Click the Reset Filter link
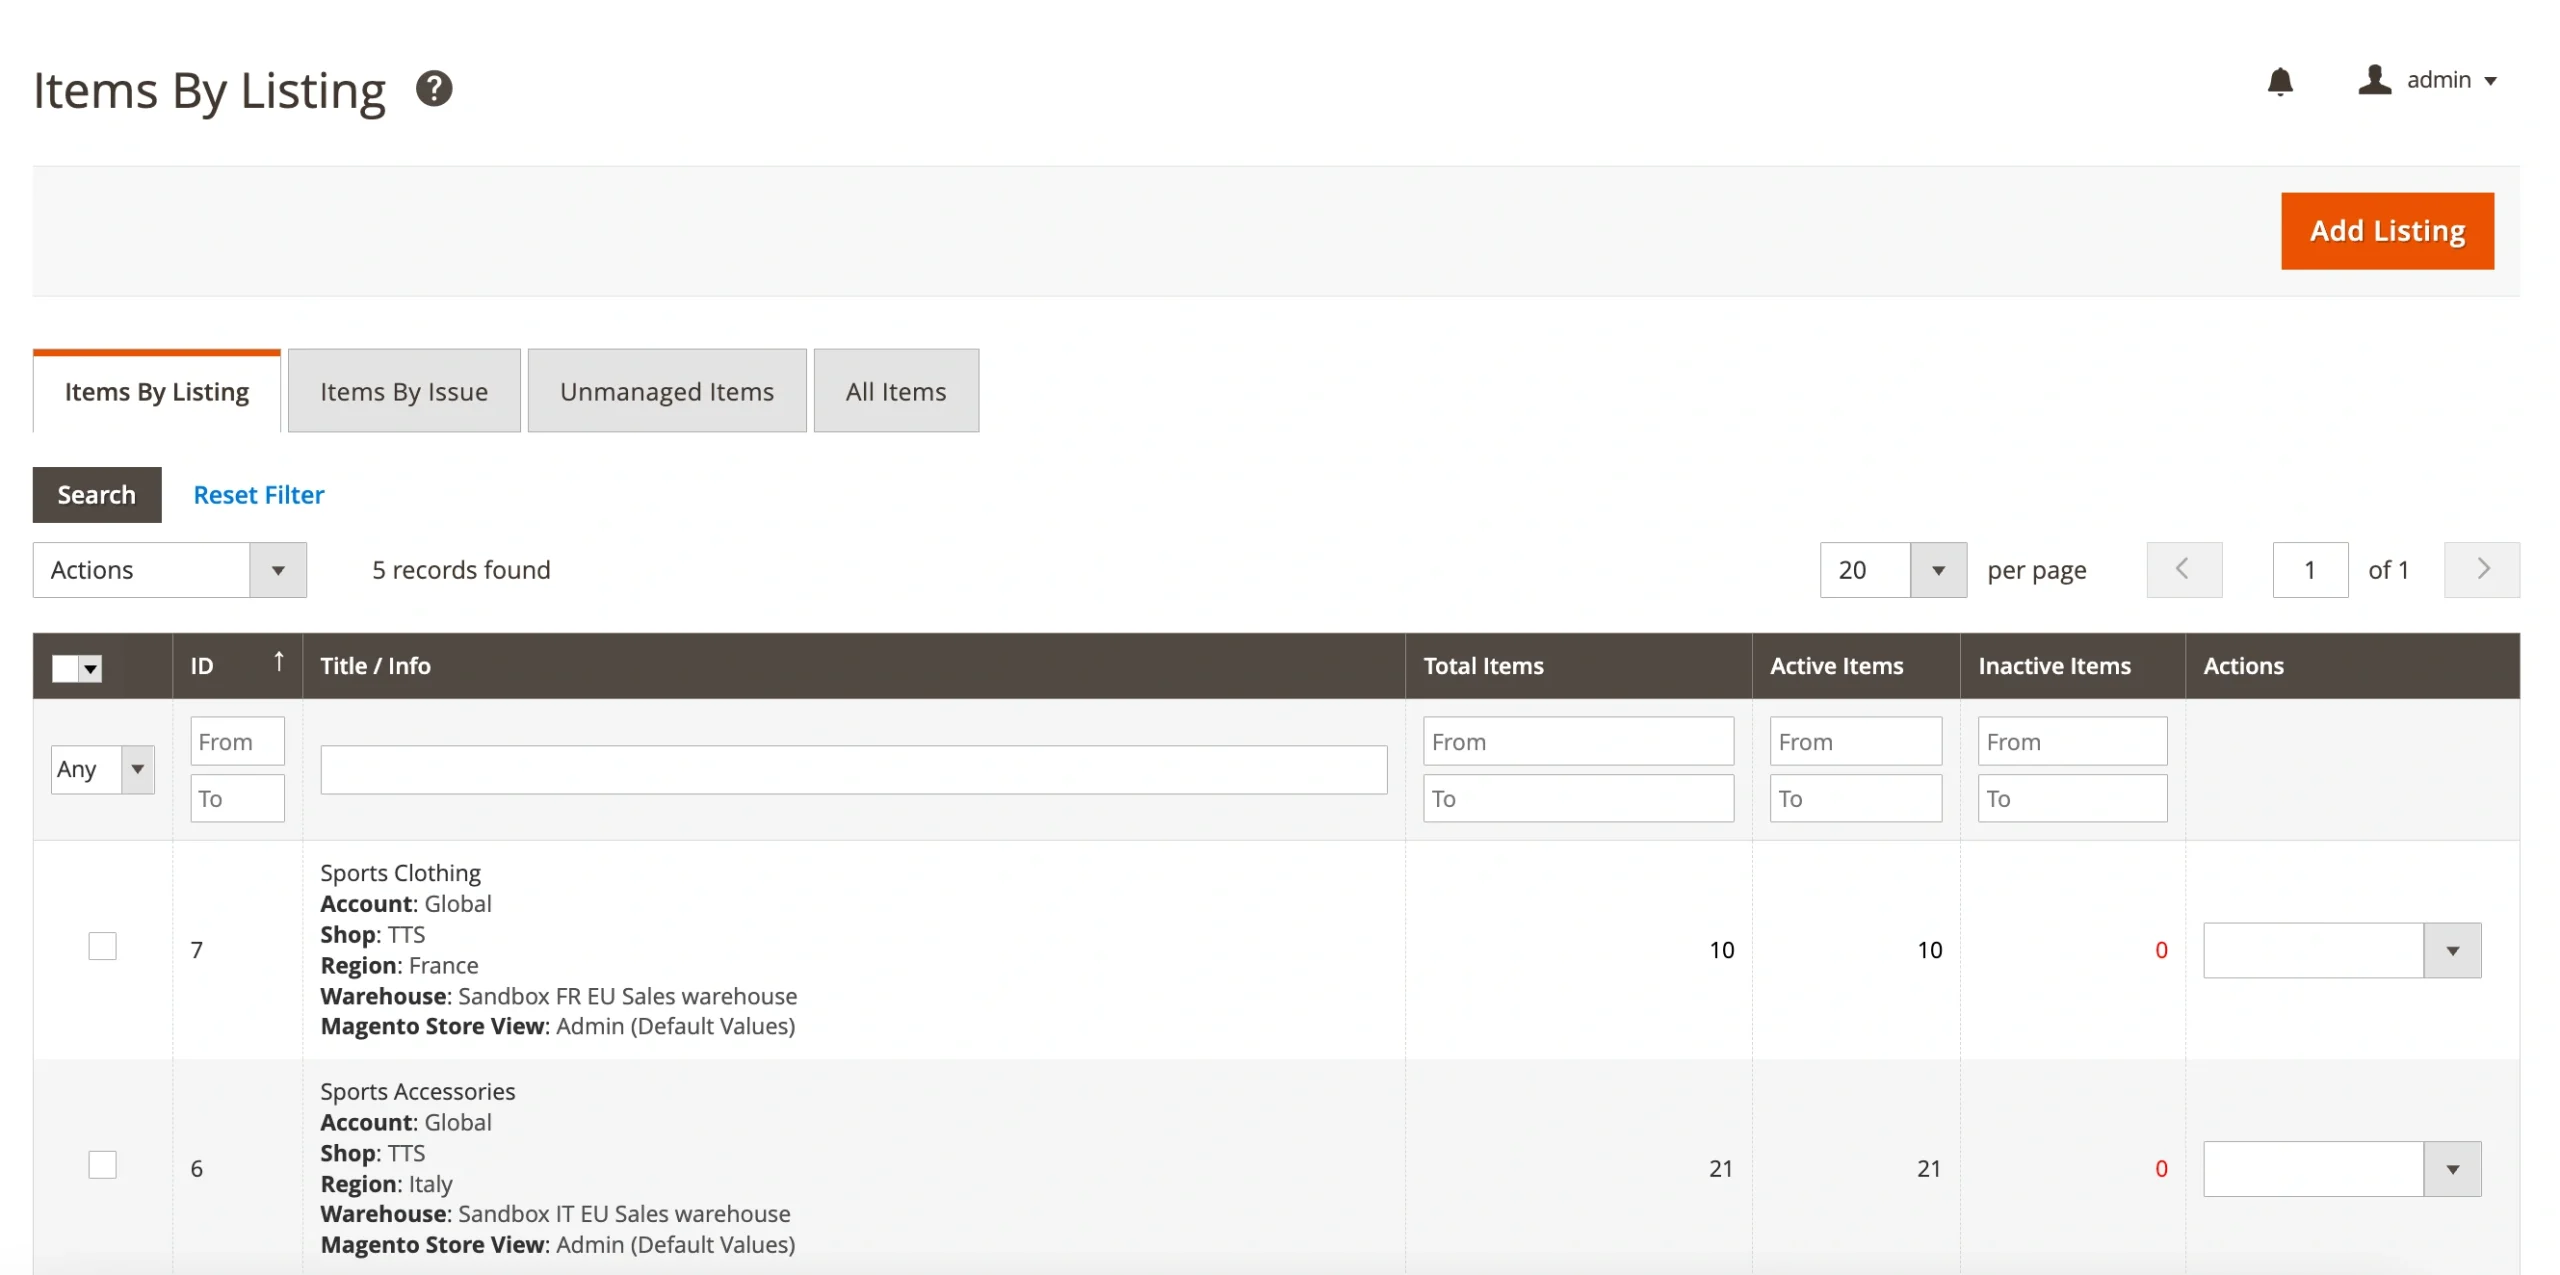Viewport: 2560px width, 1275px height. click(258, 495)
